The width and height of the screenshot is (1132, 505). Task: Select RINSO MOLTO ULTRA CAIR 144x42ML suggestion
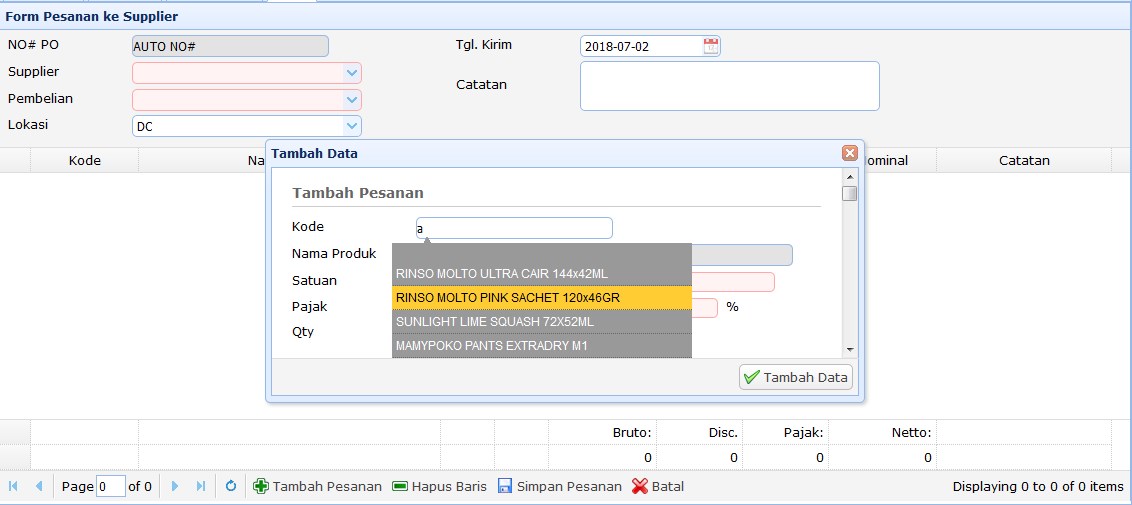click(542, 274)
